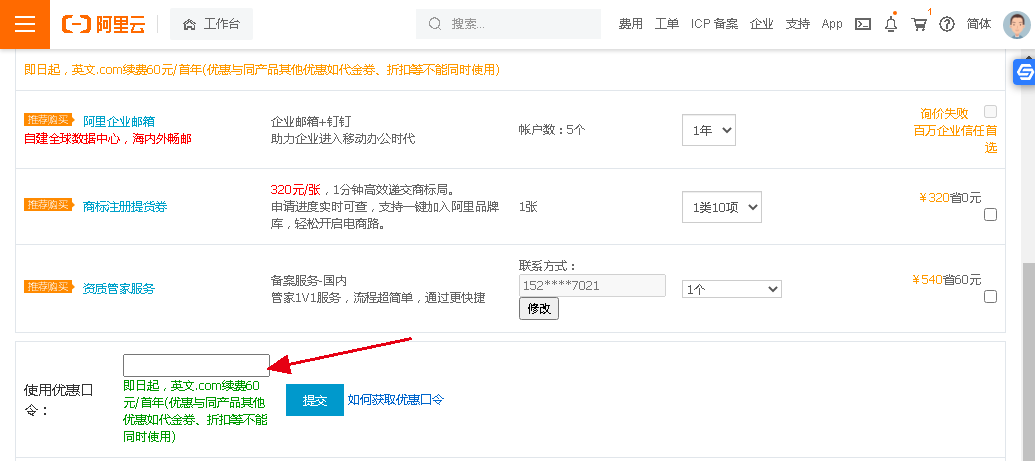The width and height of the screenshot is (1035, 461).
Task: Open the 费用 menu
Action: [x=630, y=24]
